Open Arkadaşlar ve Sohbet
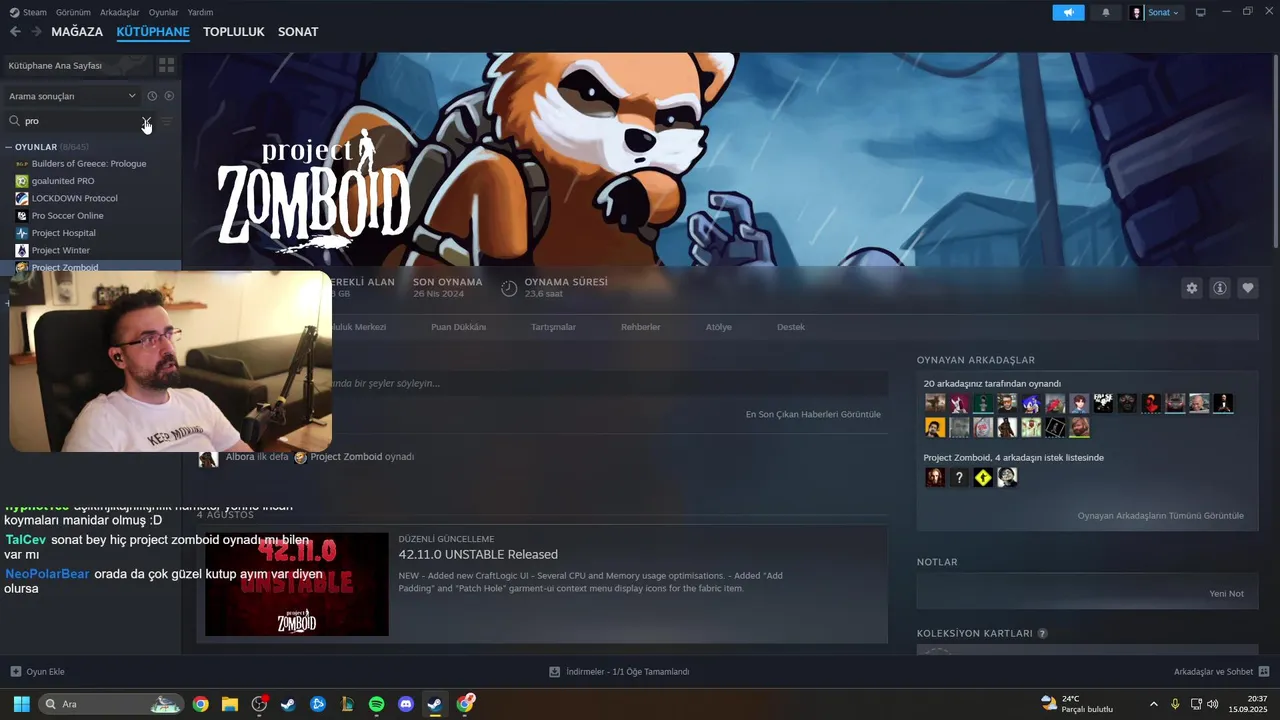 tap(1221, 672)
